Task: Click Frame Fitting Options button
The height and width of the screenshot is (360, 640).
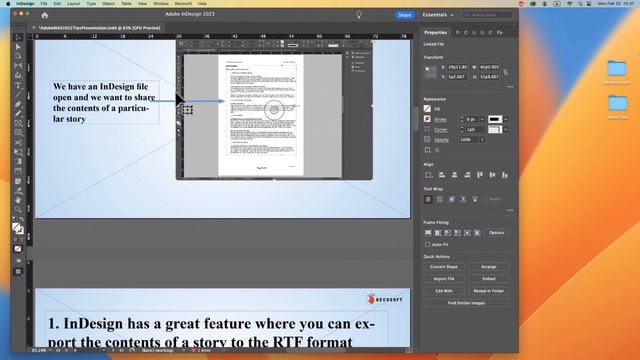Action: [x=496, y=233]
